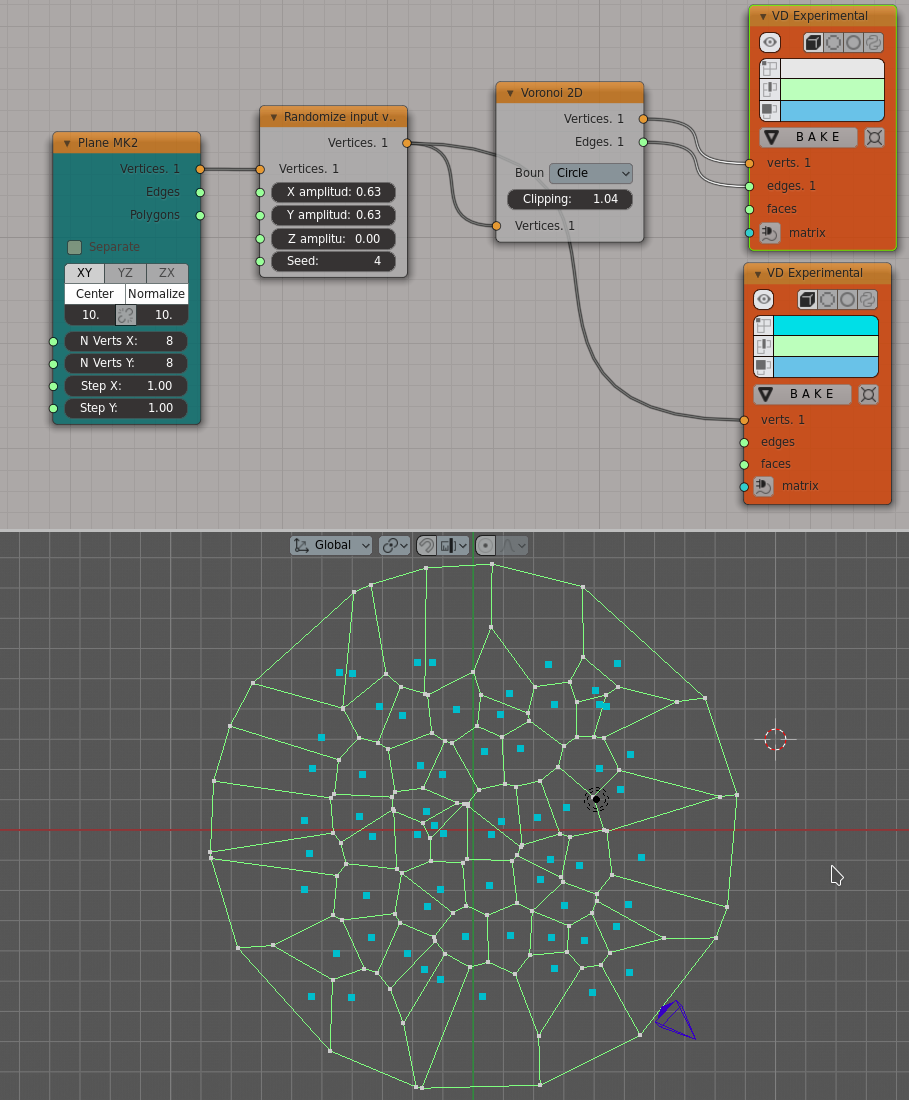Select the Normalize option on Plane MK2

pyautogui.click(x=156, y=293)
